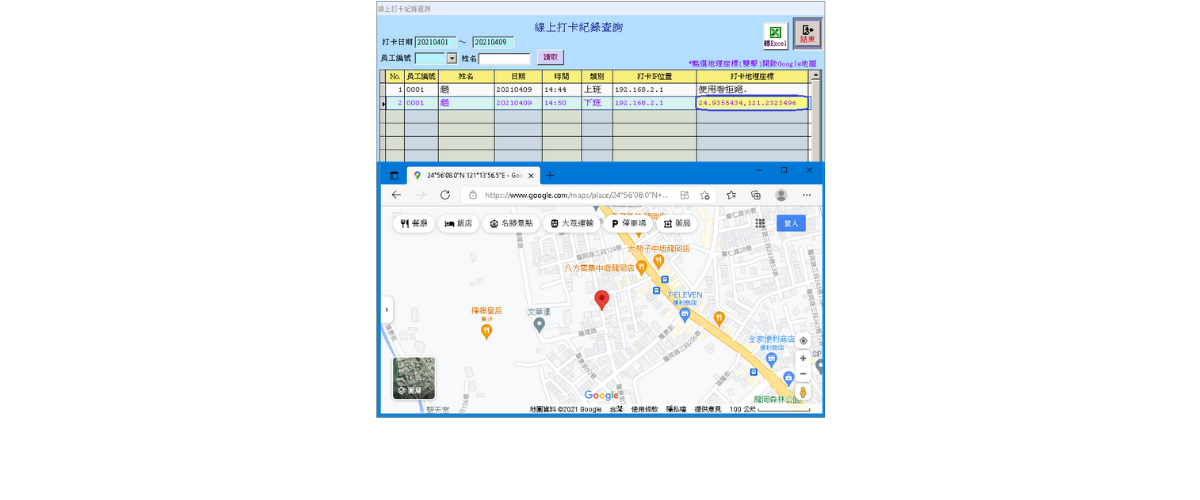Click the table scrollbar up arrow

coord(815,75)
